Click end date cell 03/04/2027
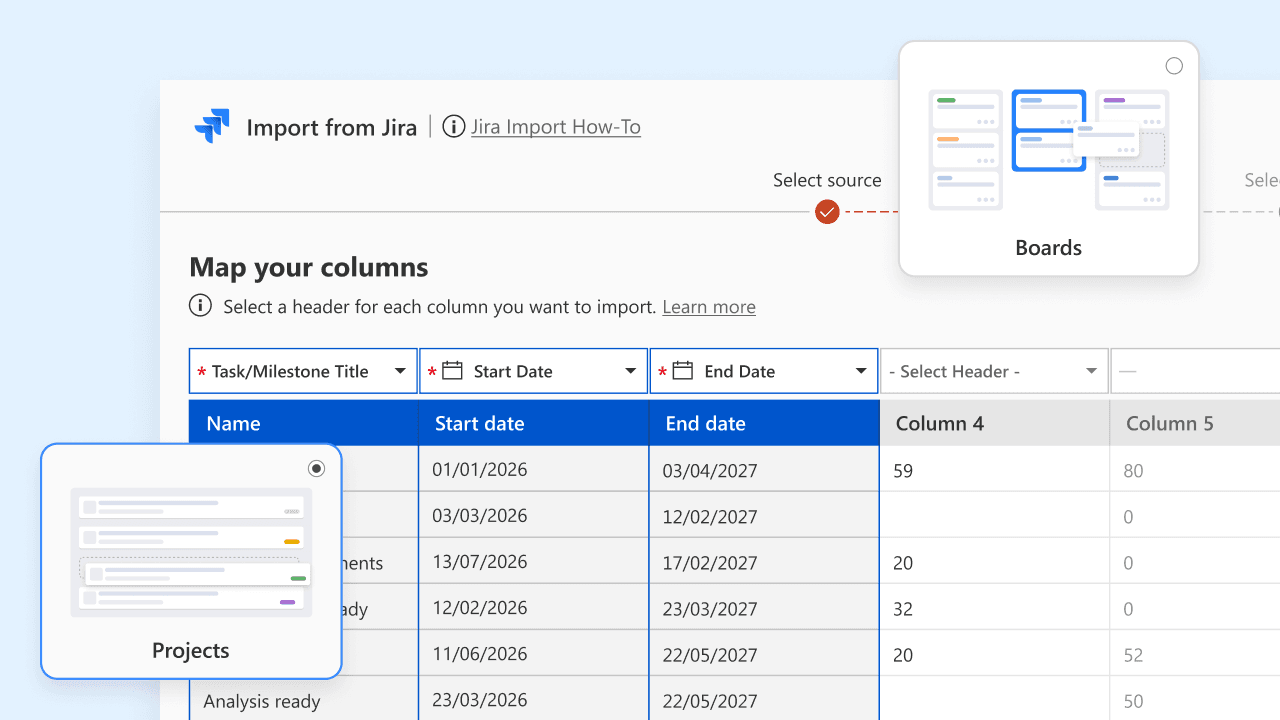 tap(764, 469)
